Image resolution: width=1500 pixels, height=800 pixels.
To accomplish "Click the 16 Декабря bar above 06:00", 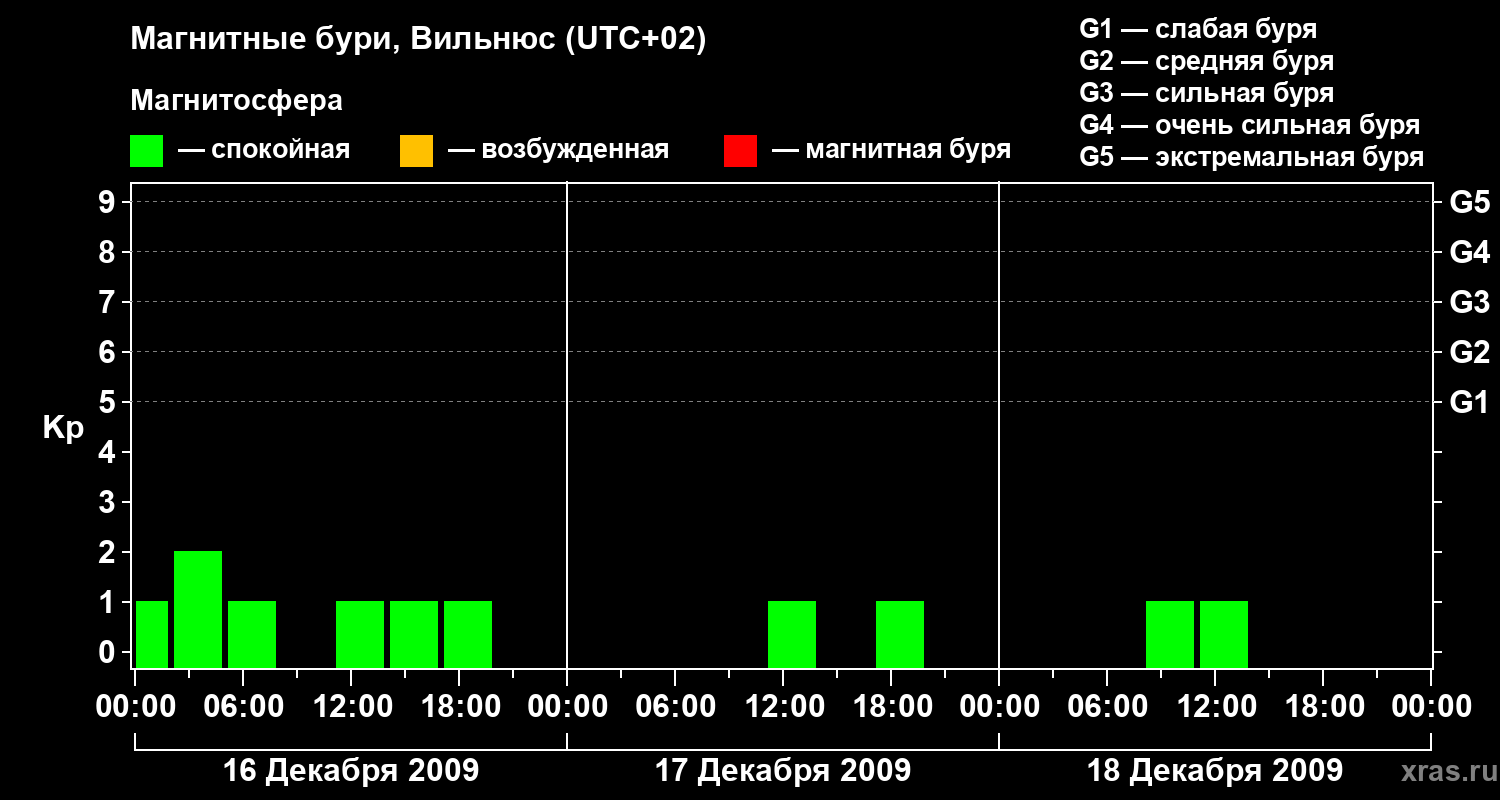I will point(252,634).
